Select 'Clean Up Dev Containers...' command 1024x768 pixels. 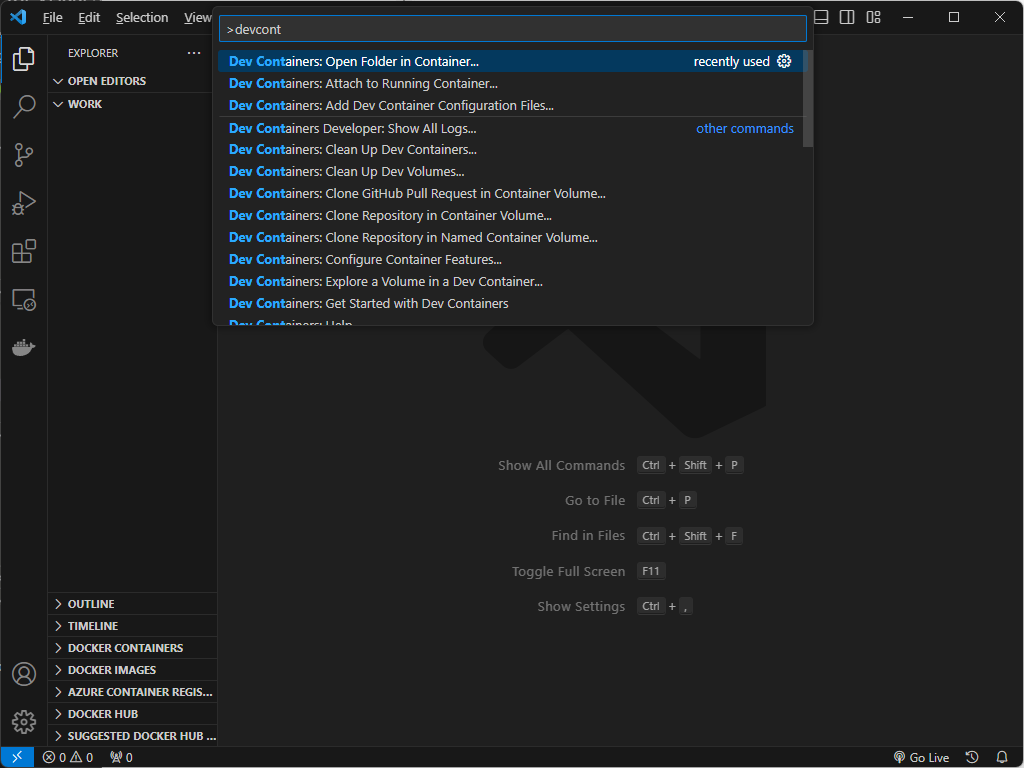pyautogui.click(x=510, y=150)
